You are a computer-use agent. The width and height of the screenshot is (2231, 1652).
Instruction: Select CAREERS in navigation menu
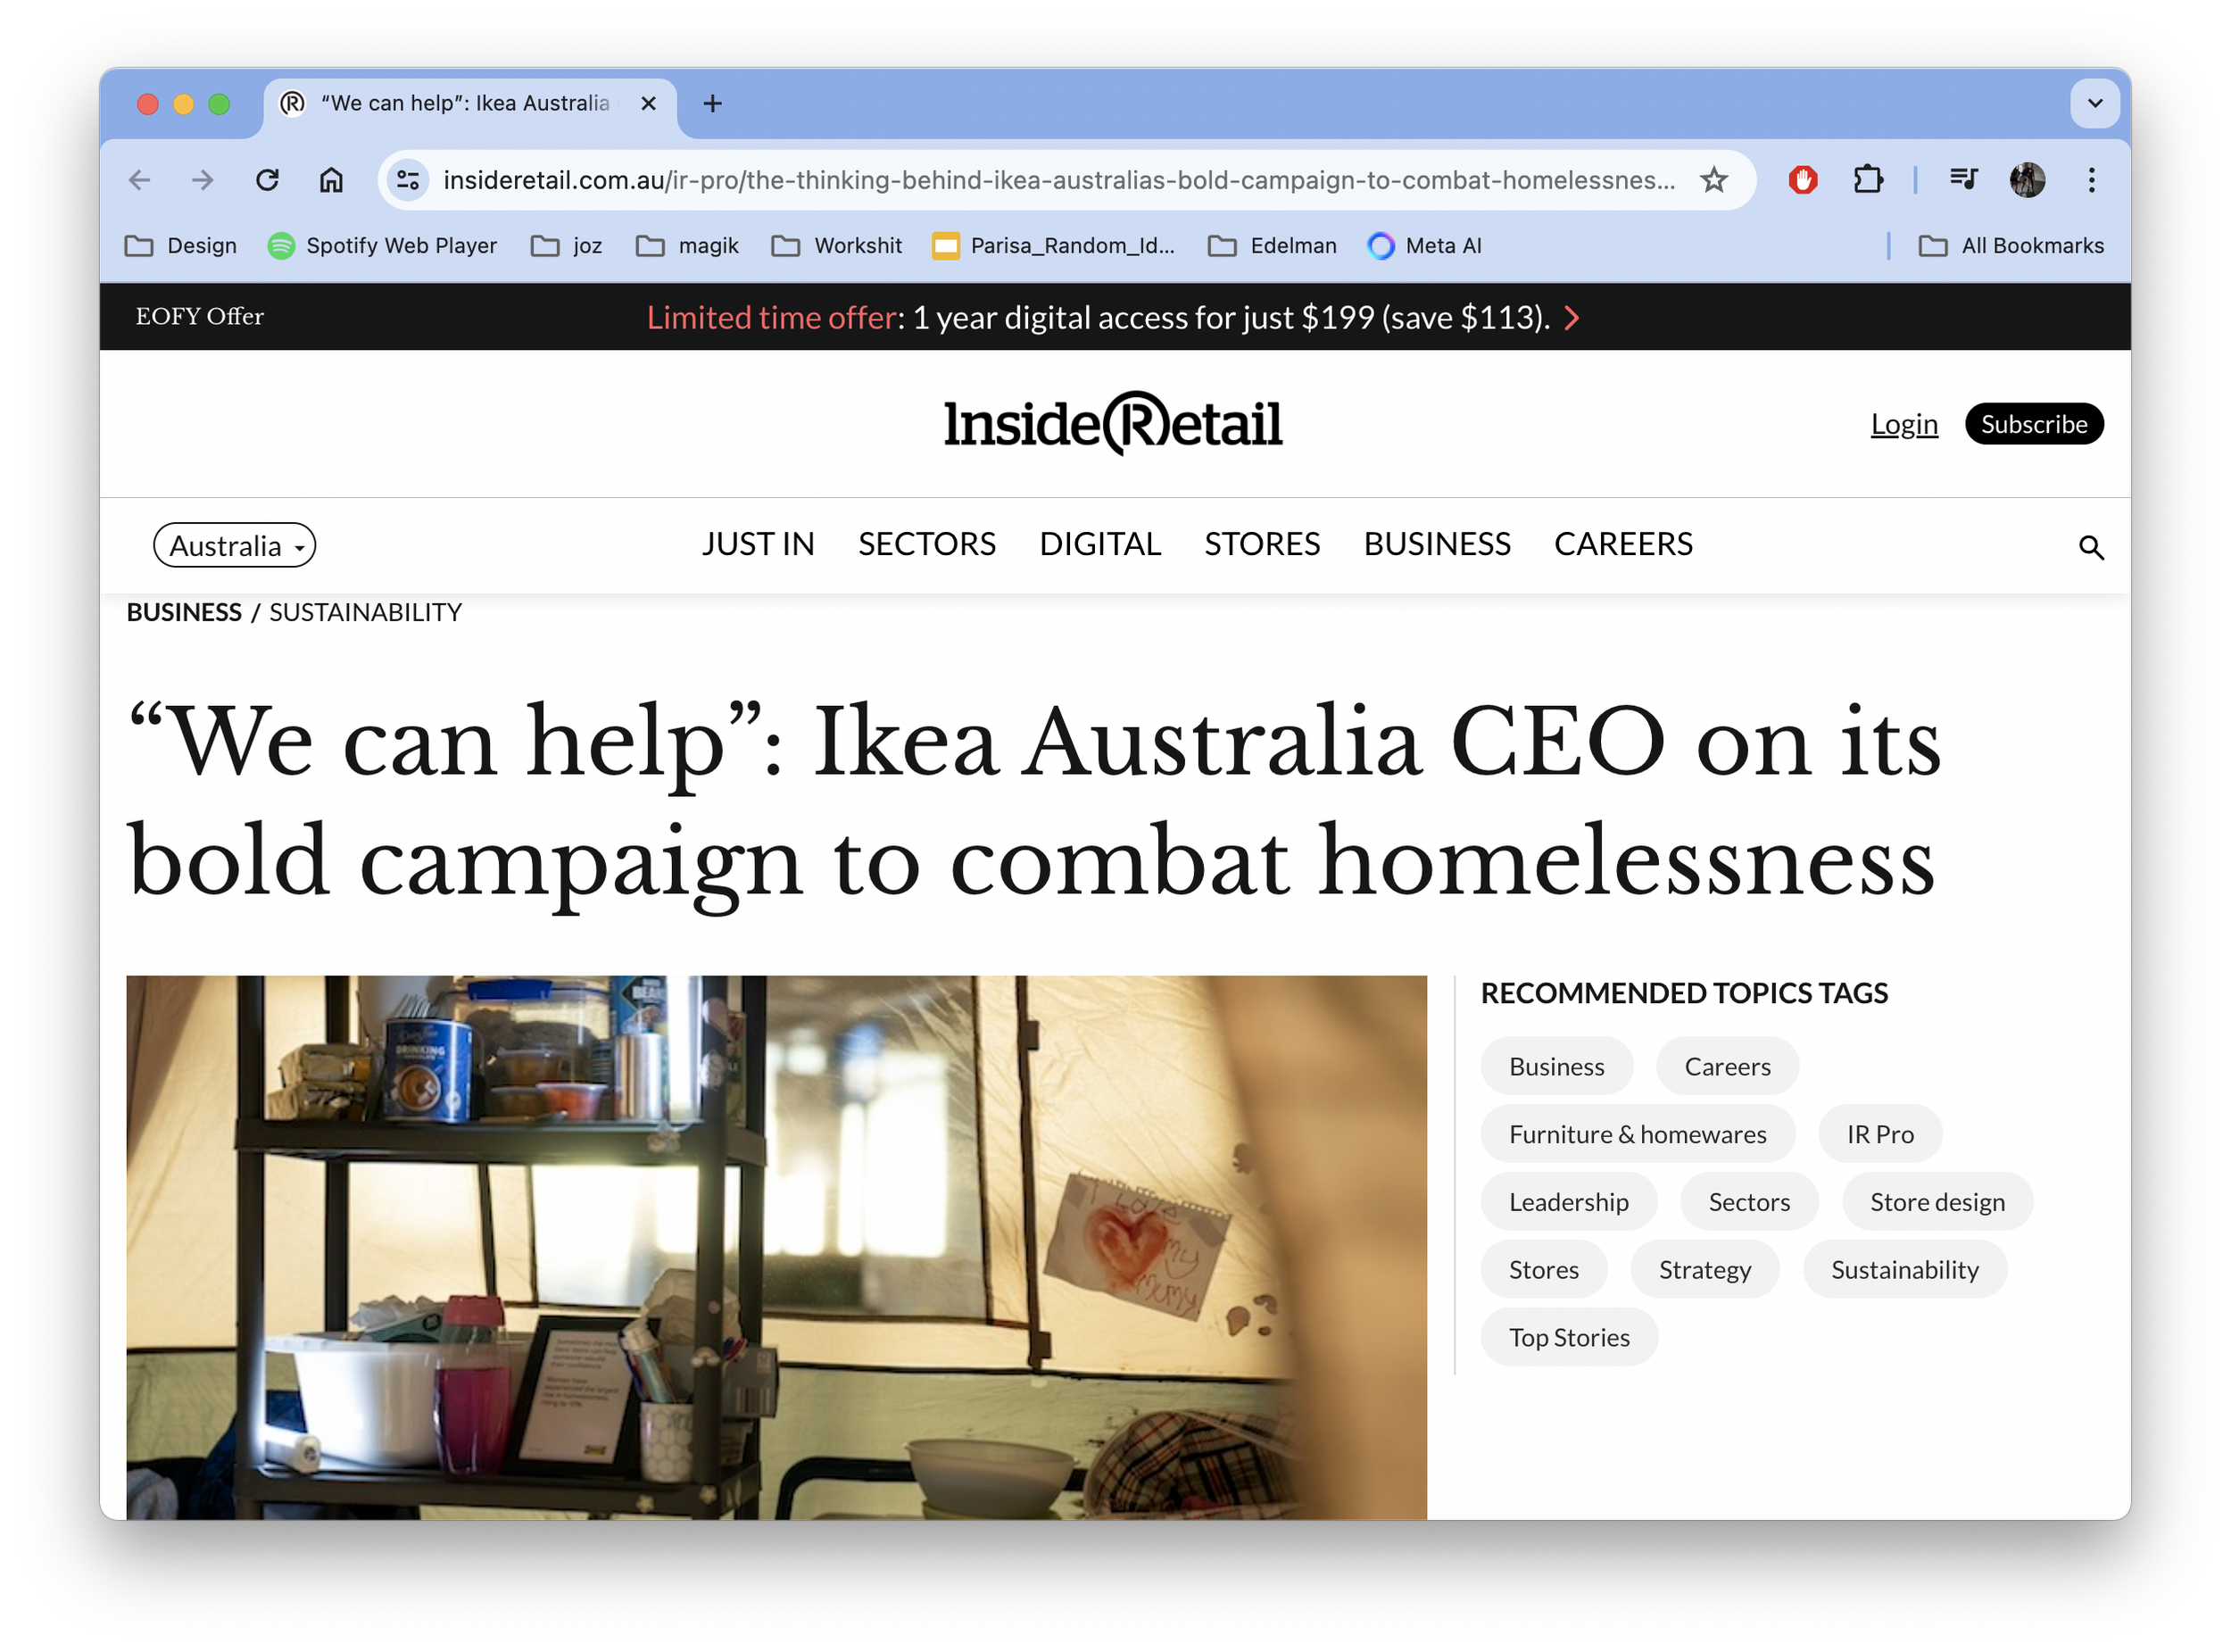(1623, 545)
